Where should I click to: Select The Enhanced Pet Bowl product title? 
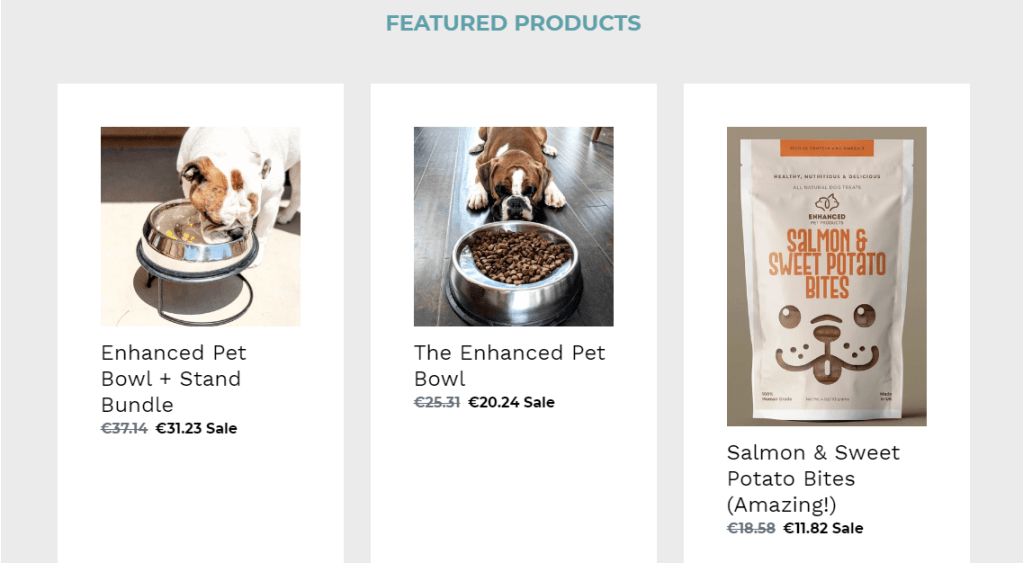coord(509,365)
